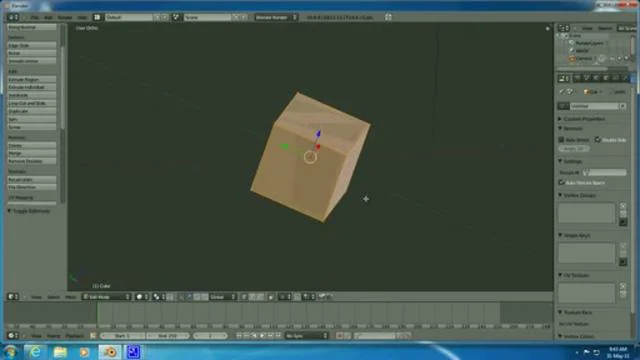Toggle Auto Texture Space checkbox
This screenshot has width=640, height=360.
coord(562,182)
